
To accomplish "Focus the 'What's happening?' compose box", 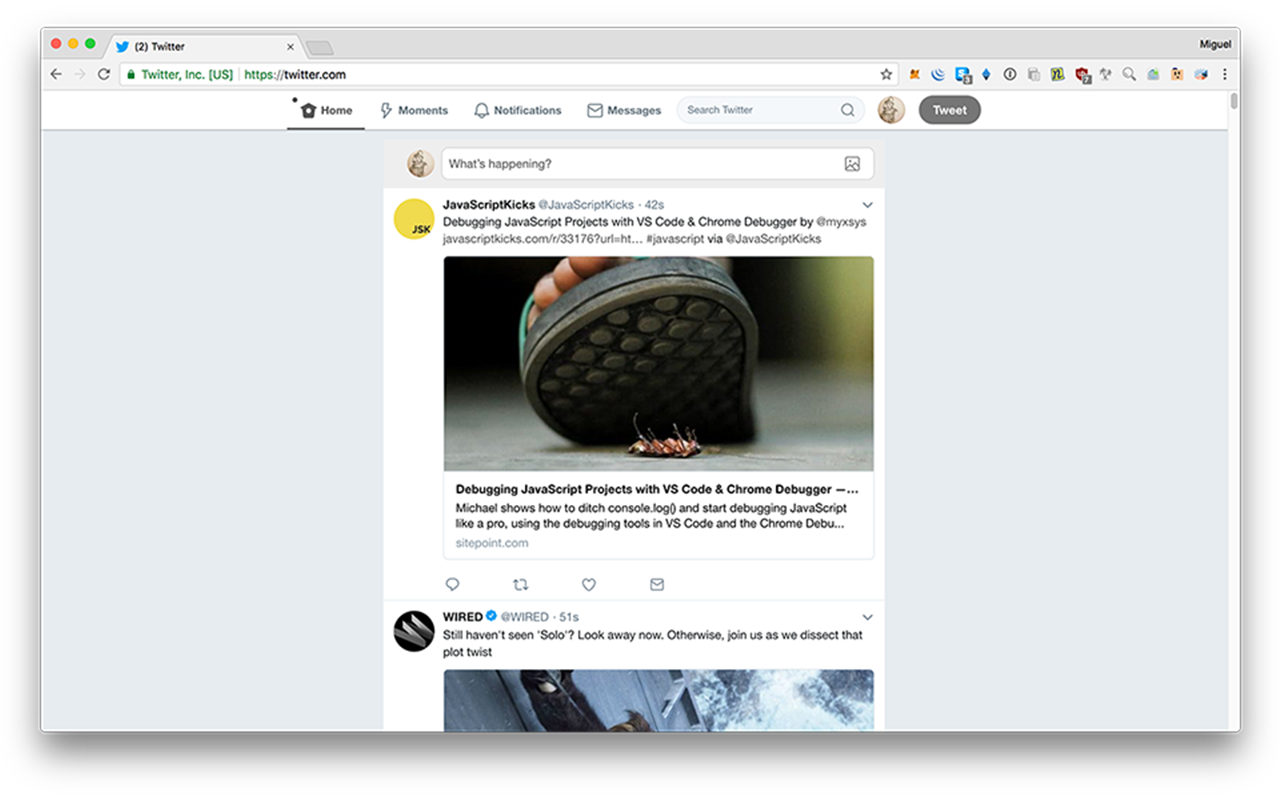I will 657,164.
